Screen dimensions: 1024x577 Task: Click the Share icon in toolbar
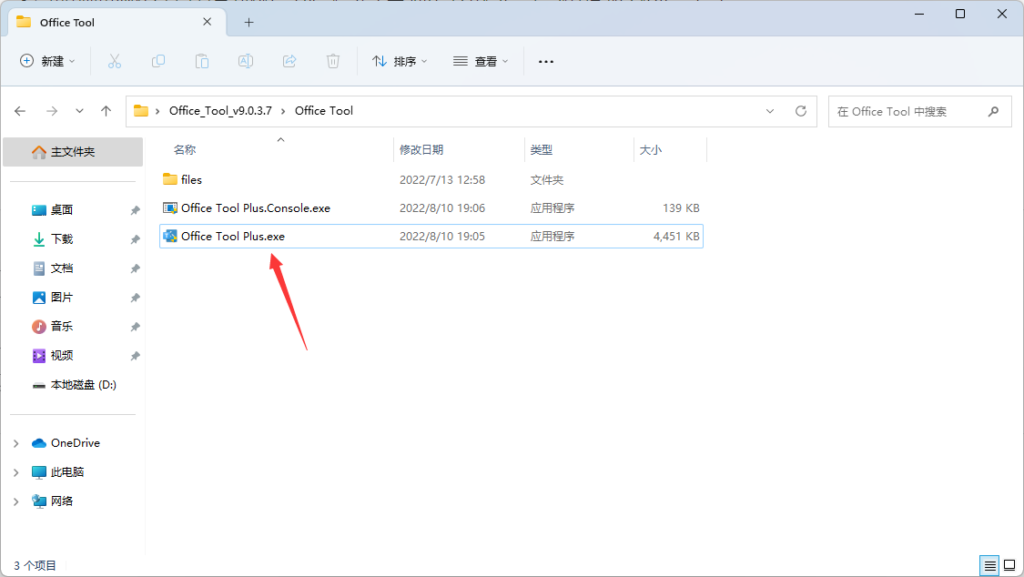click(289, 61)
